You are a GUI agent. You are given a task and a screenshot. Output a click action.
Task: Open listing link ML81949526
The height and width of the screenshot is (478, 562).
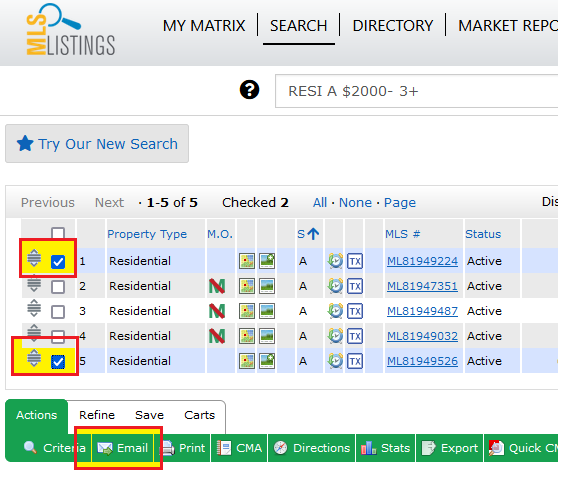(422, 361)
